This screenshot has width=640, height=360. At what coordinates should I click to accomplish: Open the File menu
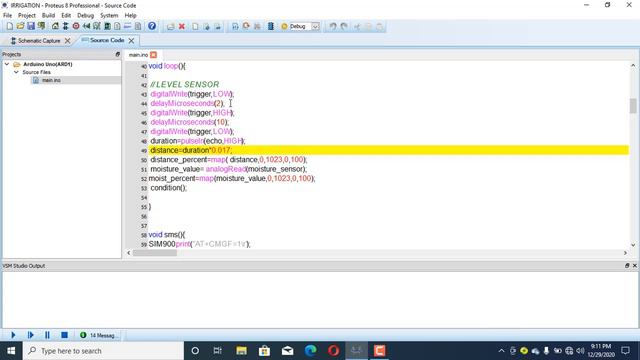pos(7,15)
